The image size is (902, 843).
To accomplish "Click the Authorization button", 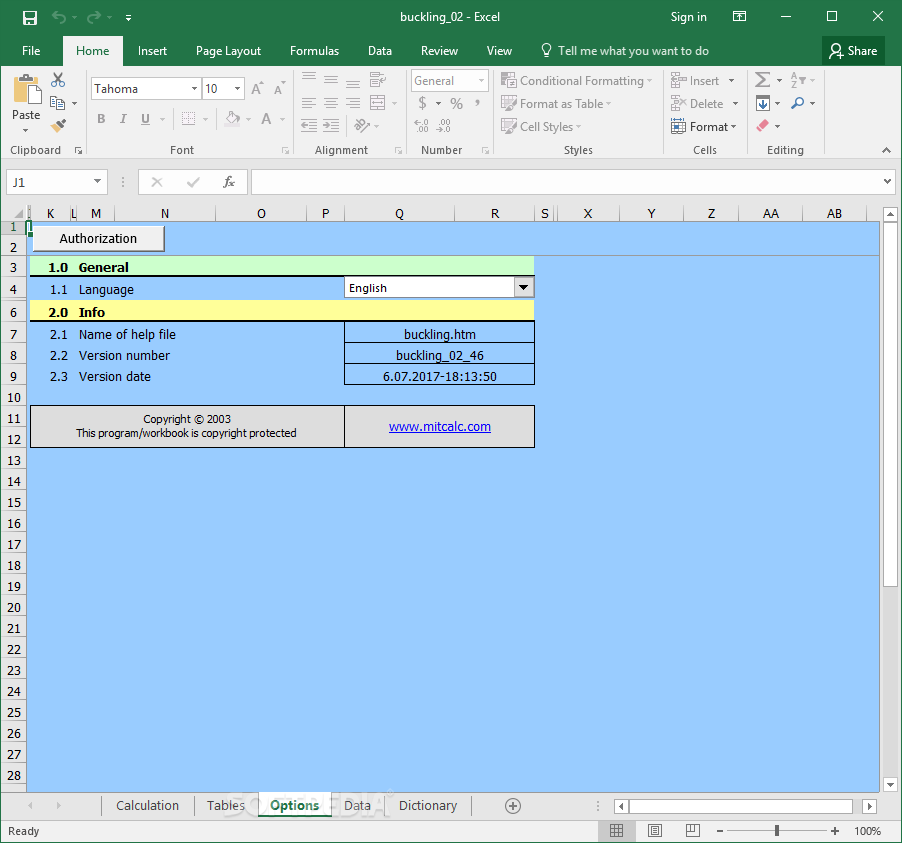I will 98,239.
